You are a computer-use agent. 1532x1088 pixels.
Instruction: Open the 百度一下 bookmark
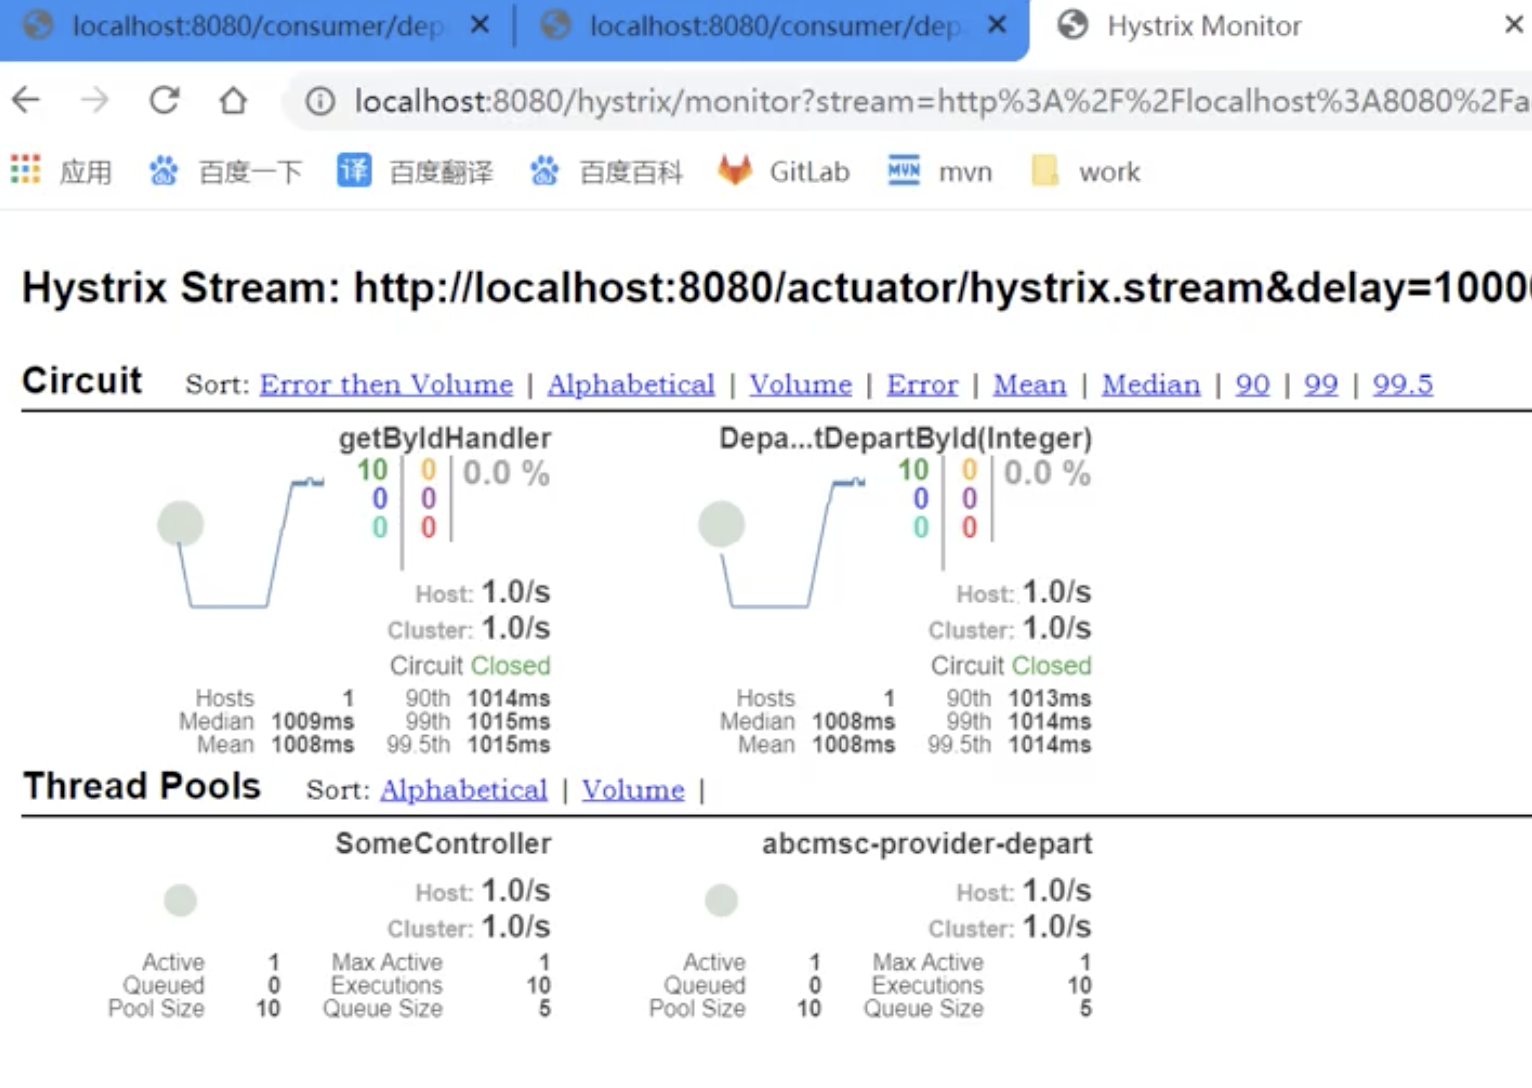[x=225, y=172]
